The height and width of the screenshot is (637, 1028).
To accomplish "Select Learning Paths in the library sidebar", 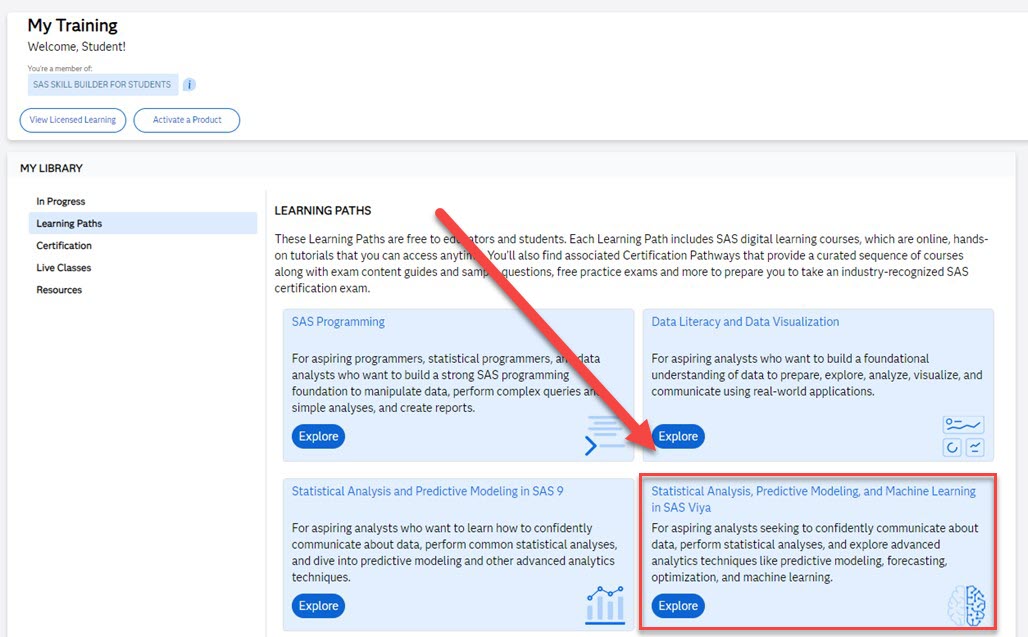I will tap(69, 223).
